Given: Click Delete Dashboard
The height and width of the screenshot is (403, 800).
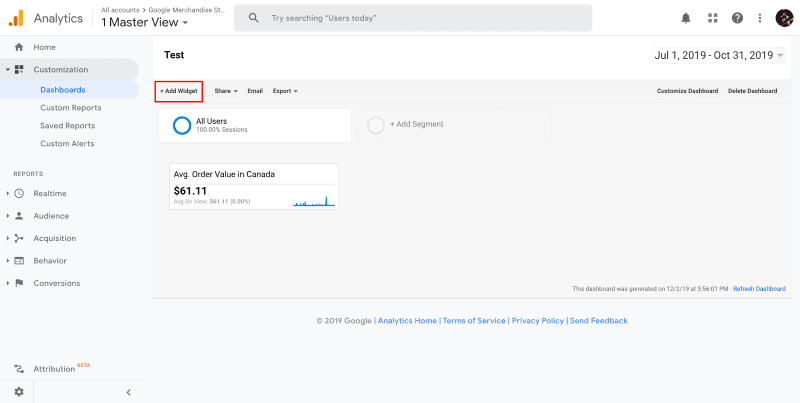Looking at the screenshot, I should click(753, 91).
